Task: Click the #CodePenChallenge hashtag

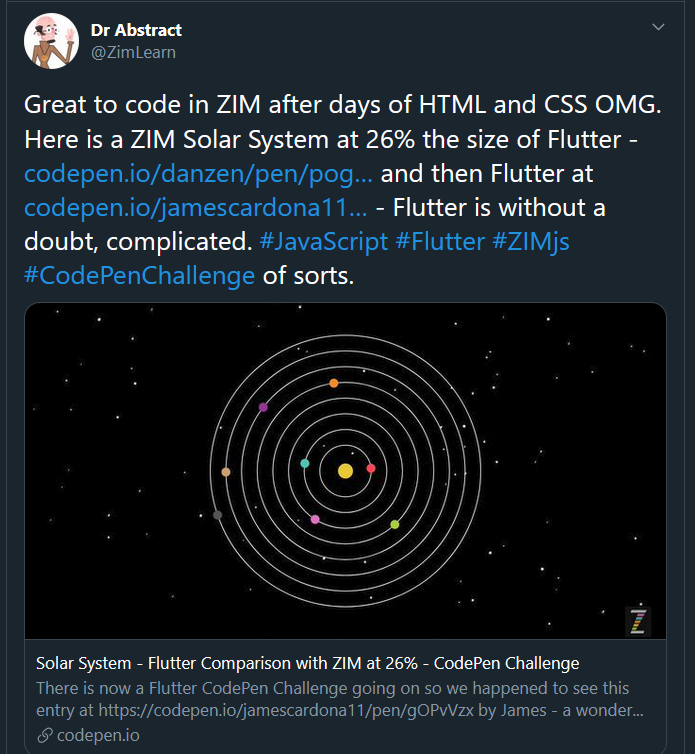Action: (139, 276)
